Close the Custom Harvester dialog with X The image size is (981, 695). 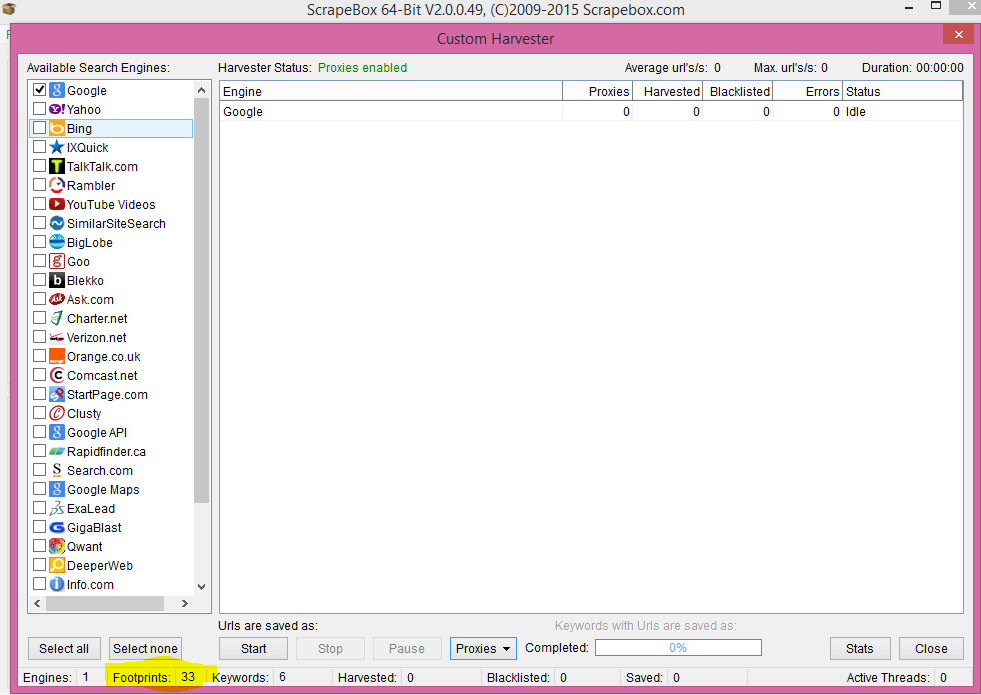click(958, 34)
